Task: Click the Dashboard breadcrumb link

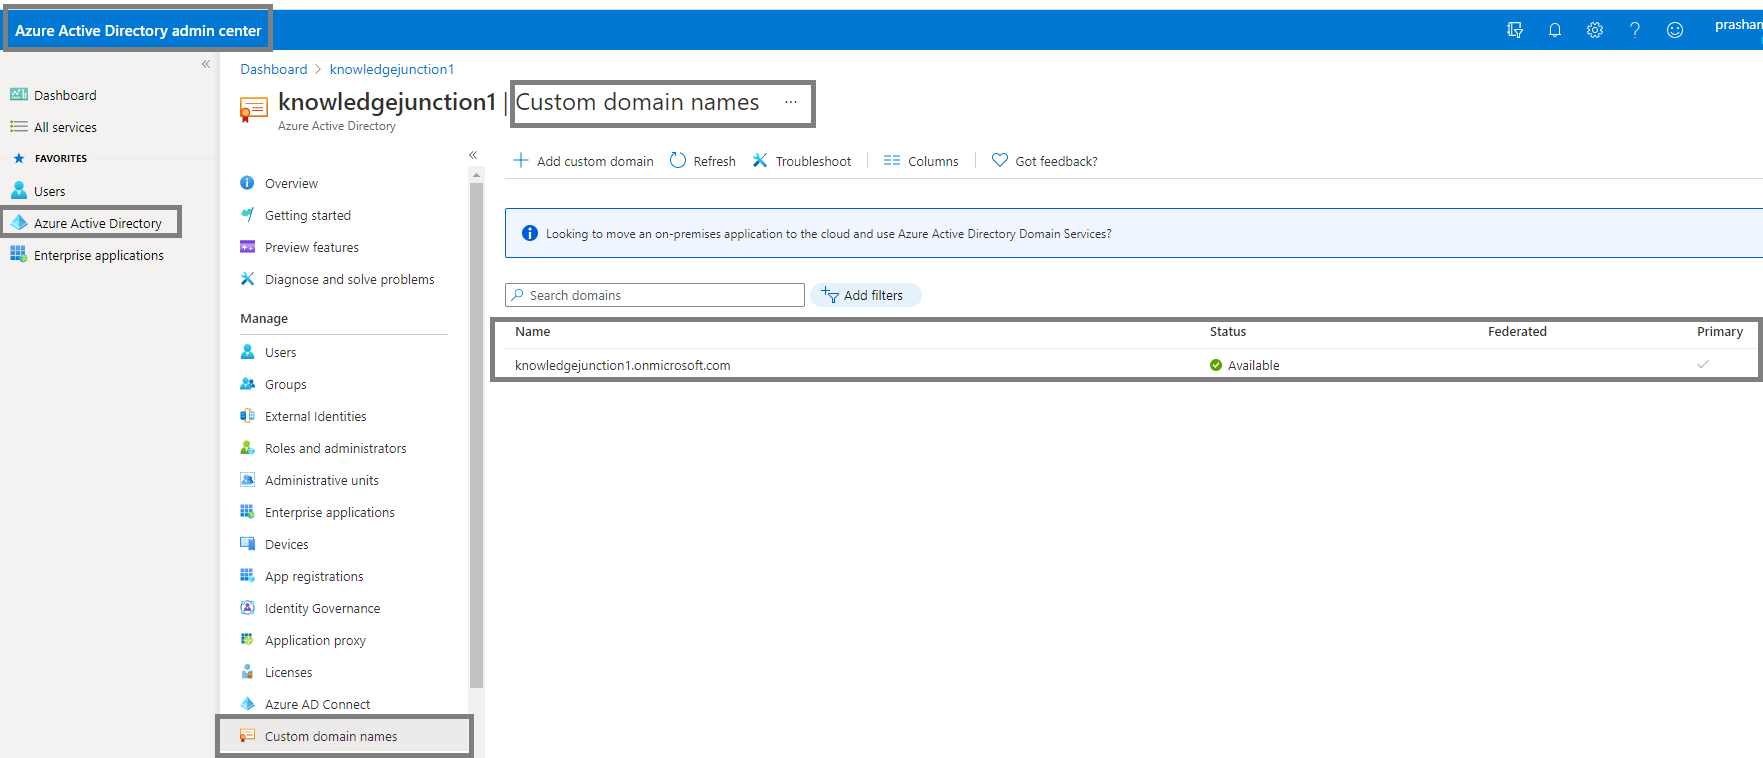Action: click(273, 69)
